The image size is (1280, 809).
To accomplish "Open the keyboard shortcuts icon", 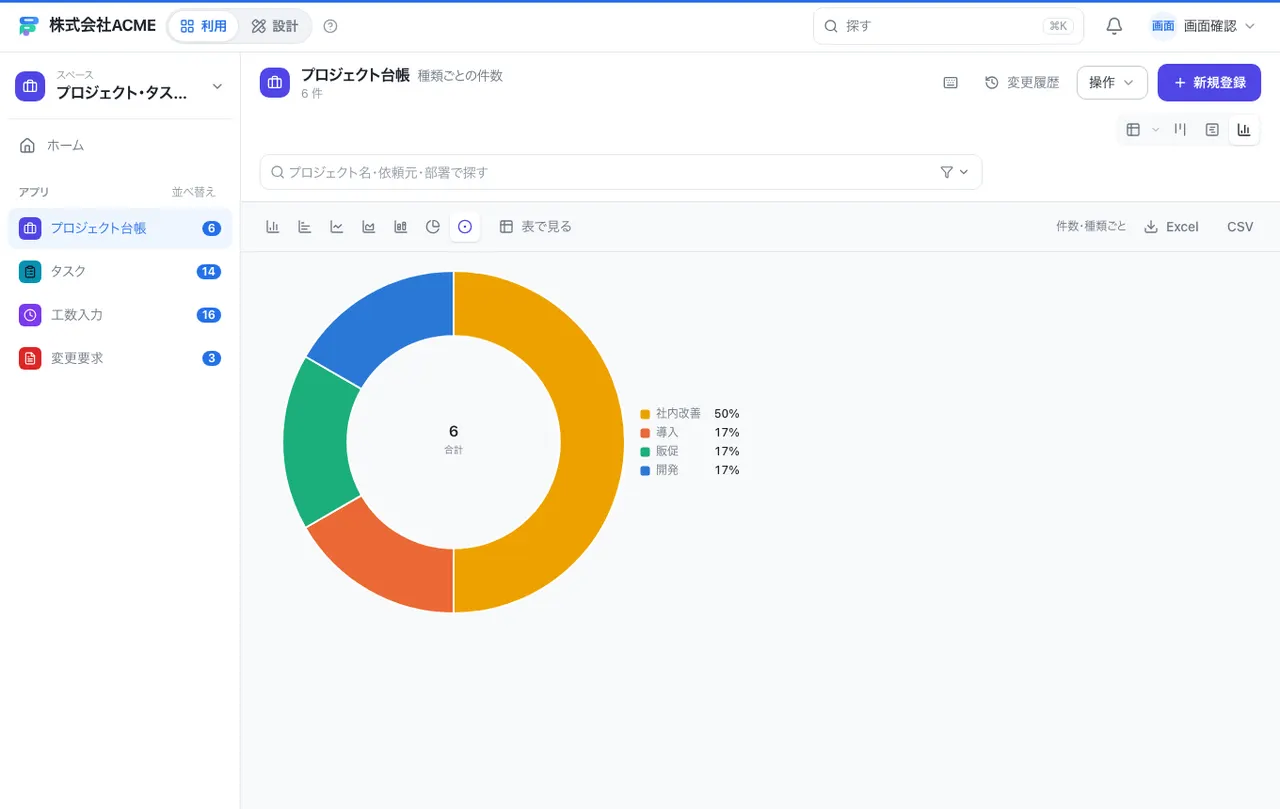I will (x=951, y=83).
